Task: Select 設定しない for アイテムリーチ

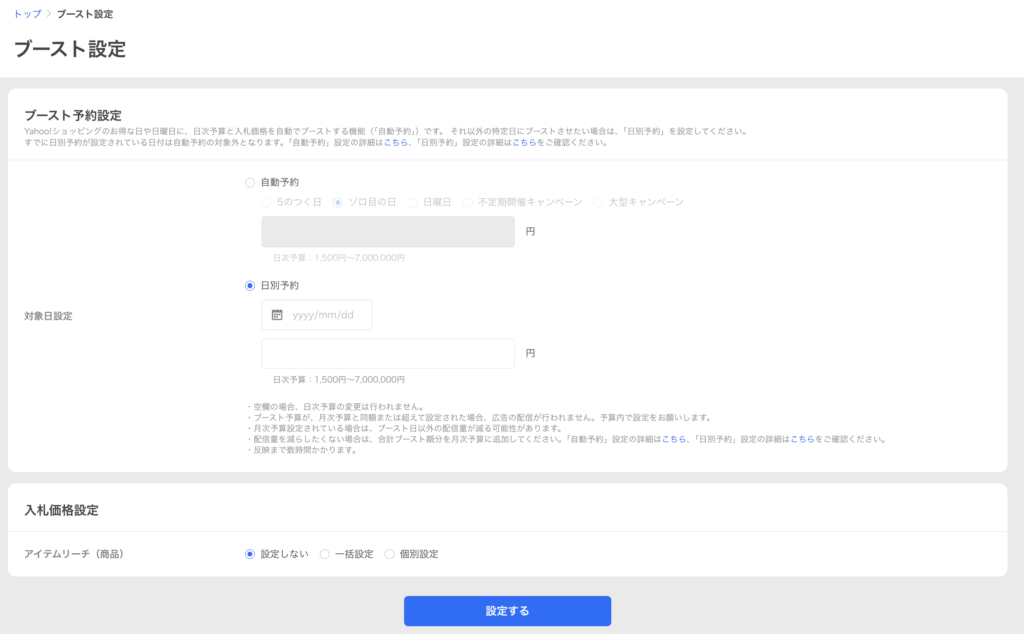Action: pos(250,554)
